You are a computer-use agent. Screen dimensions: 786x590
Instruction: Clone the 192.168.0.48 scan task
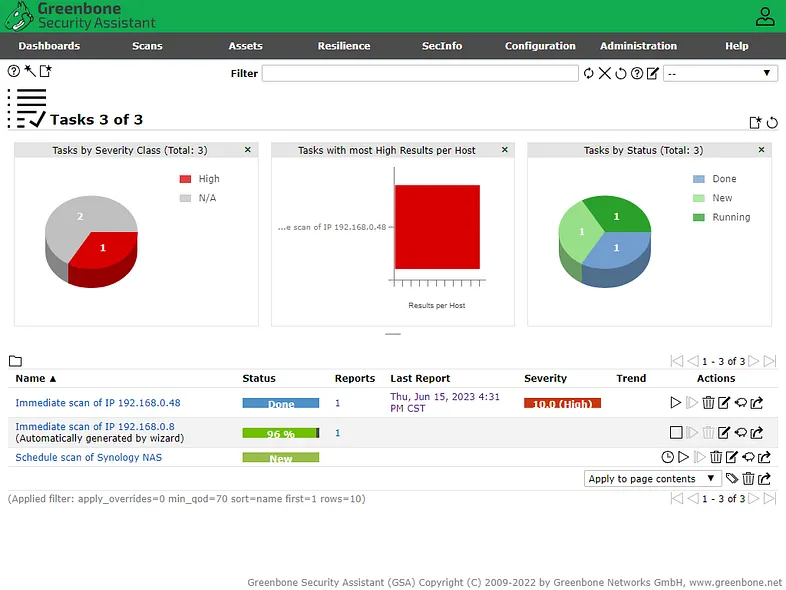[740, 403]
